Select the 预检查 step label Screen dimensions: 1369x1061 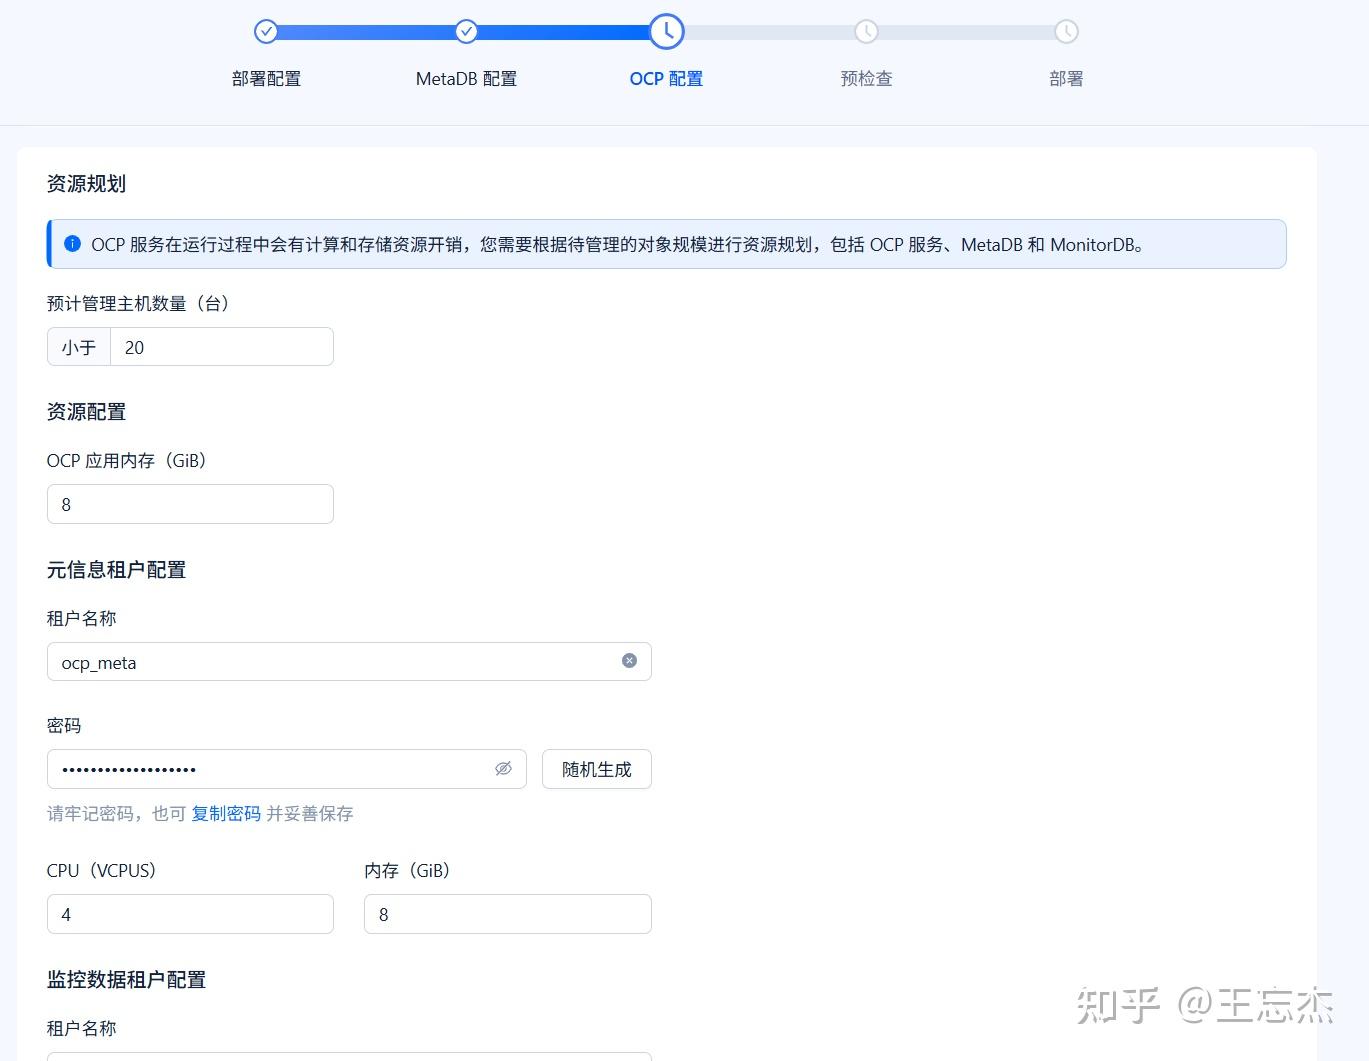pos(866,78)
